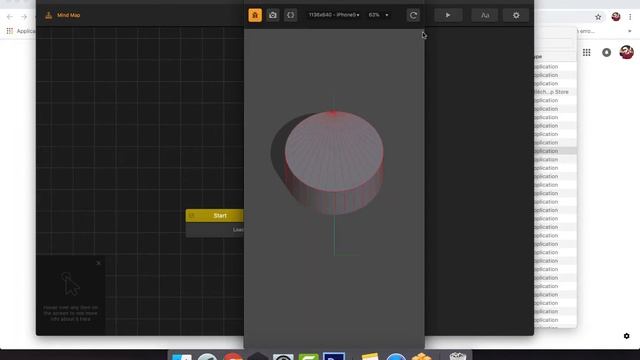Close the hover tip panel
This screenshot has width=640, height=360.
98,263
